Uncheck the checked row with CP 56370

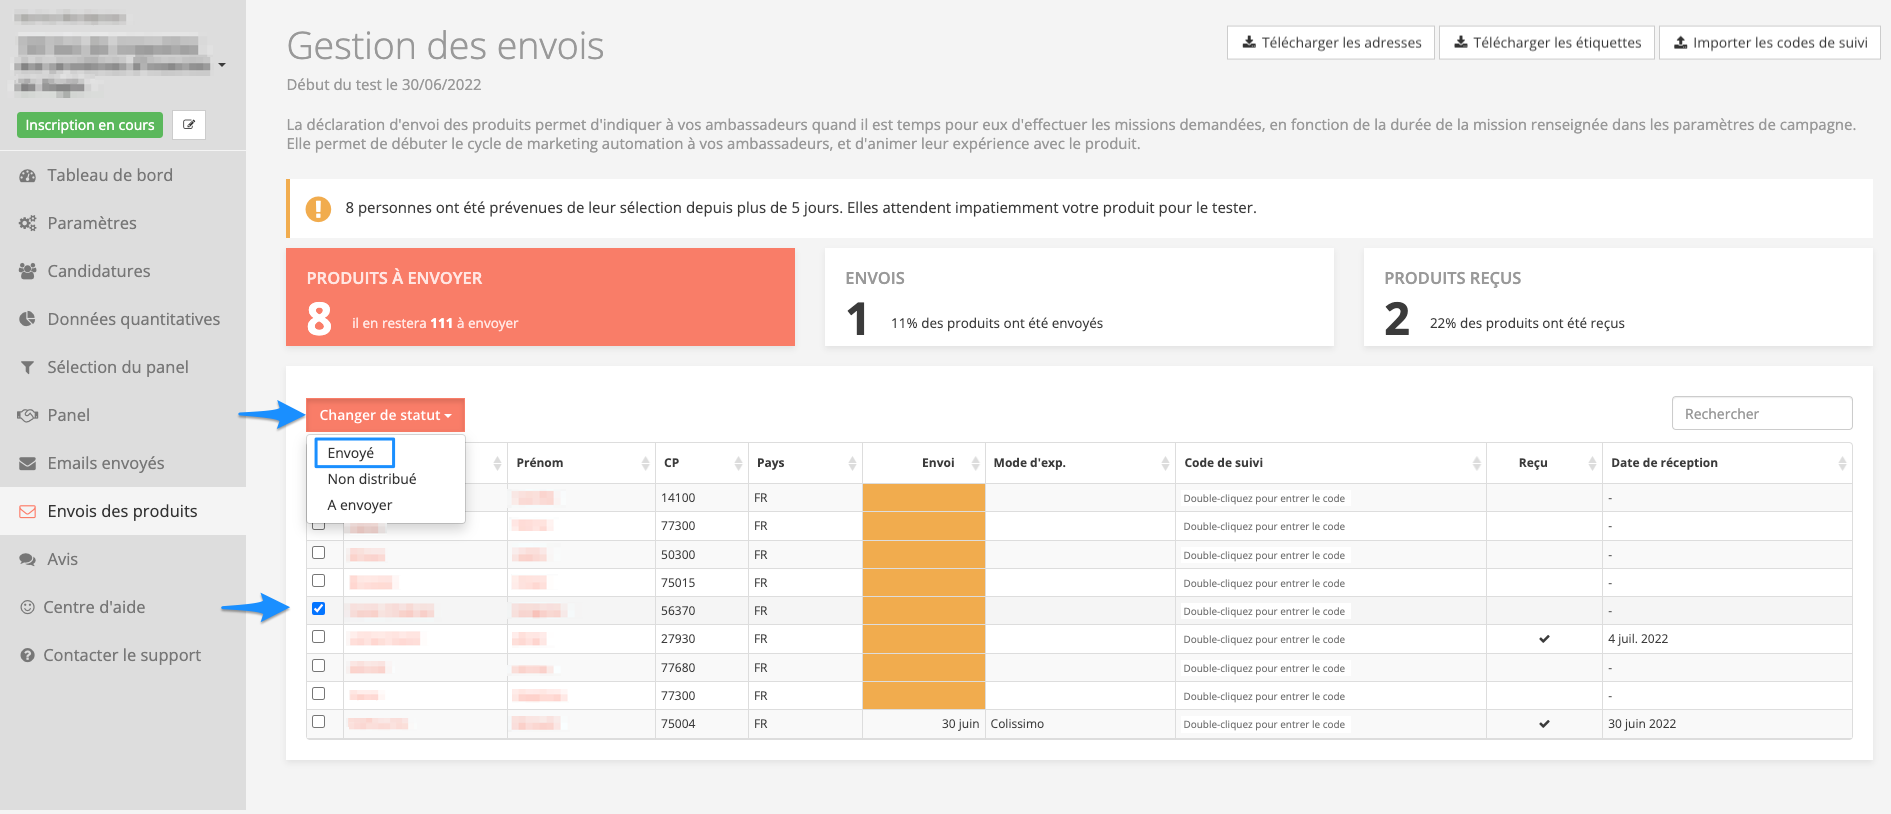[318, 608]
